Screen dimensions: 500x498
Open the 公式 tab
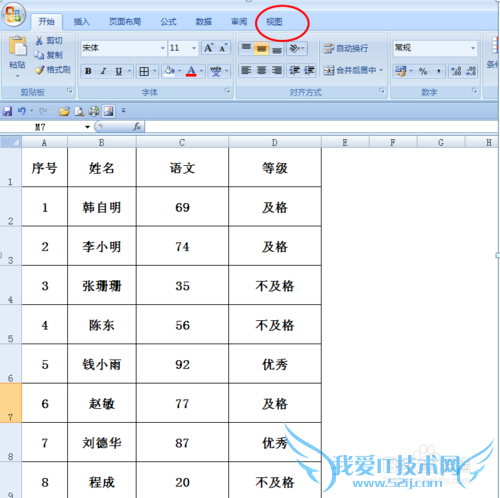(x=168, y=22)
